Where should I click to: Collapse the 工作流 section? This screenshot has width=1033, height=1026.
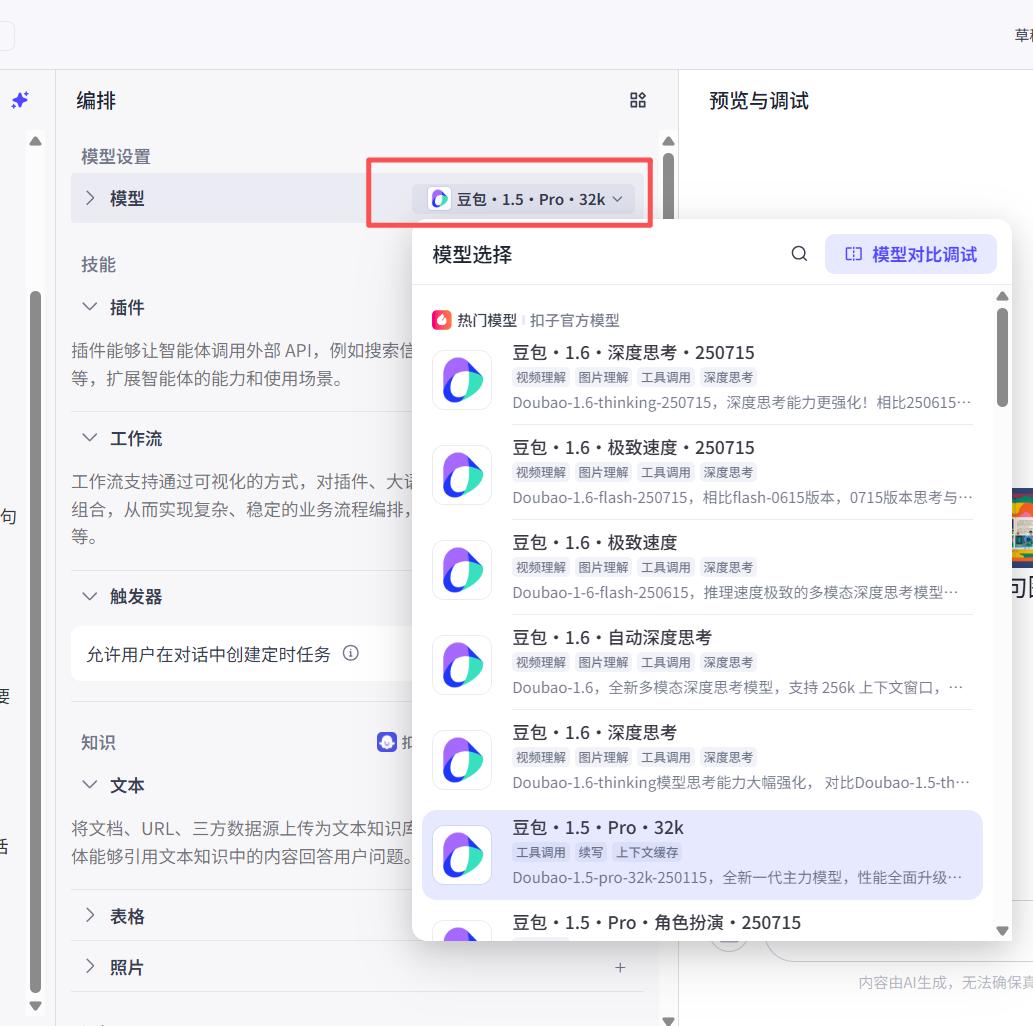pyautogui.click(x=88, y=438)
